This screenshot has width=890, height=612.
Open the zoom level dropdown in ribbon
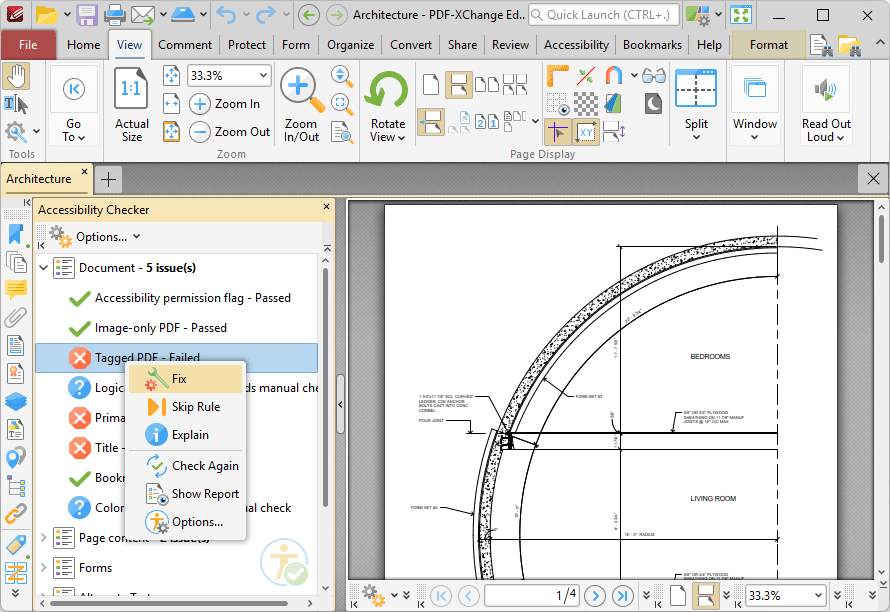point(263,76)
